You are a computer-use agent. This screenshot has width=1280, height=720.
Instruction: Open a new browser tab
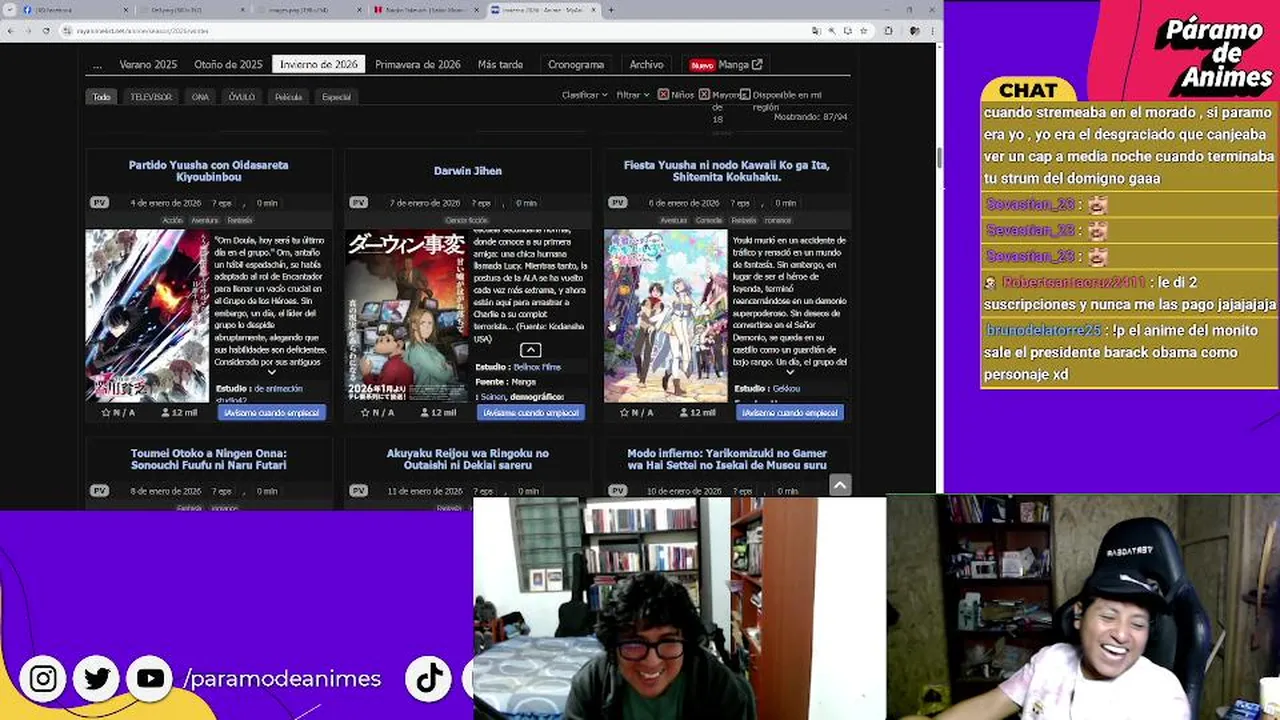pyautogui.click(x=610, y=10)
